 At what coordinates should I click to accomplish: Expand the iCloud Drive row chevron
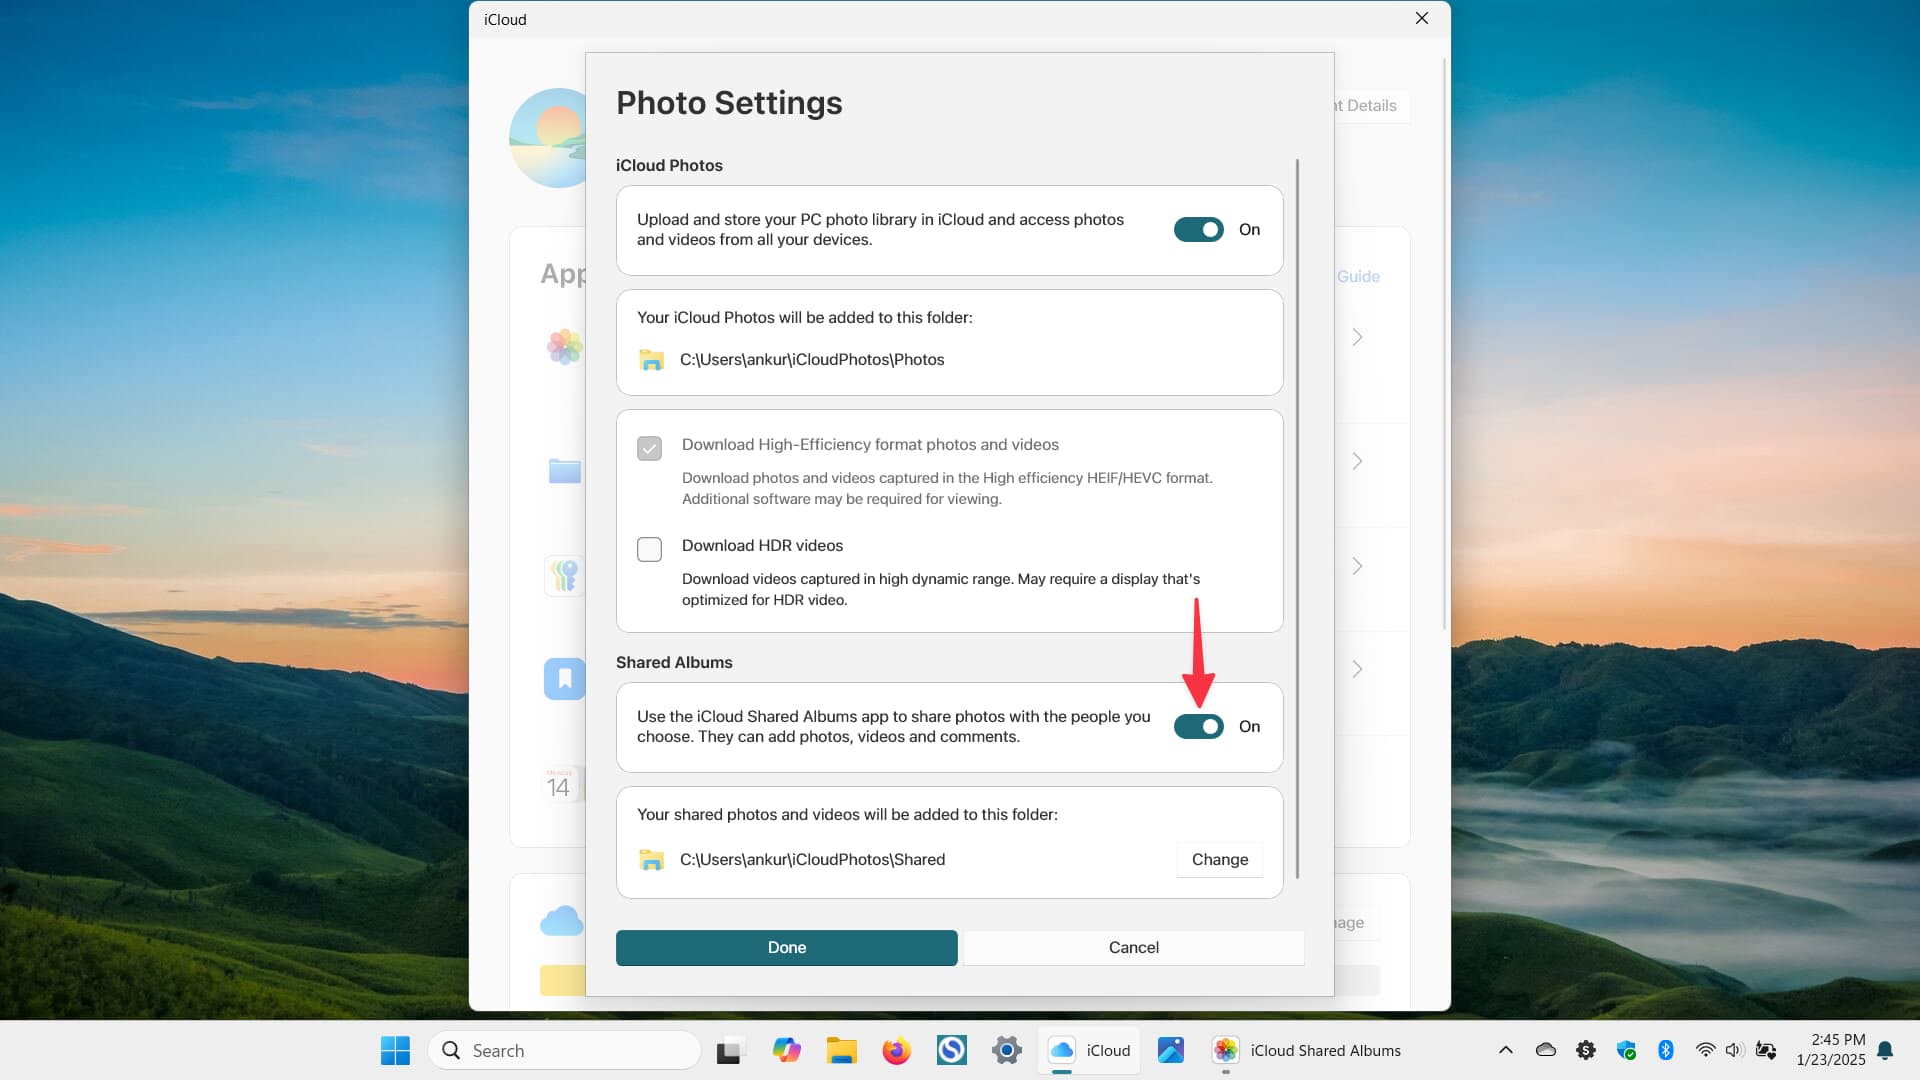point(1357,461)
